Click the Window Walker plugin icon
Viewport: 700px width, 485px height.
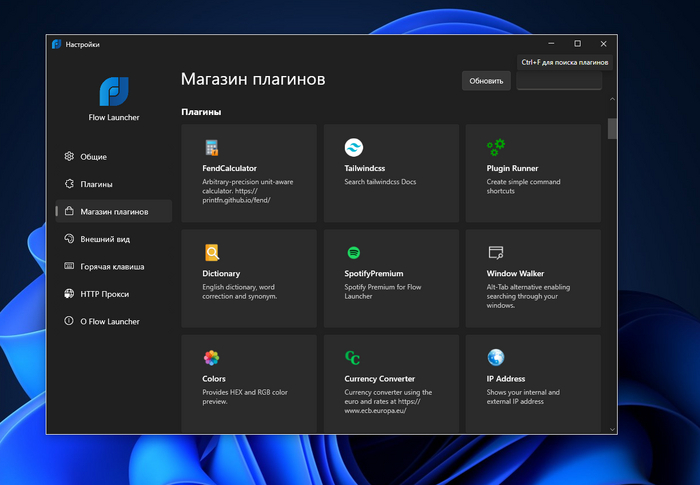496,252
